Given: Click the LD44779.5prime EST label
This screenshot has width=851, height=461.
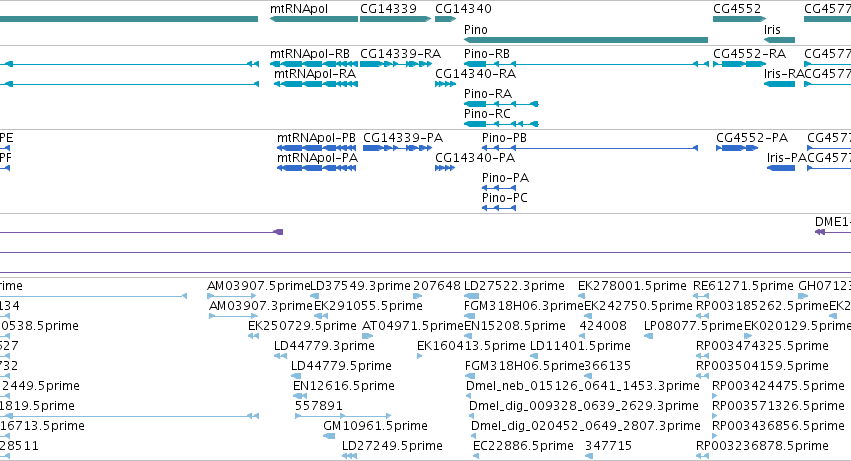Looking at the screenshot, I should [341, 367].
